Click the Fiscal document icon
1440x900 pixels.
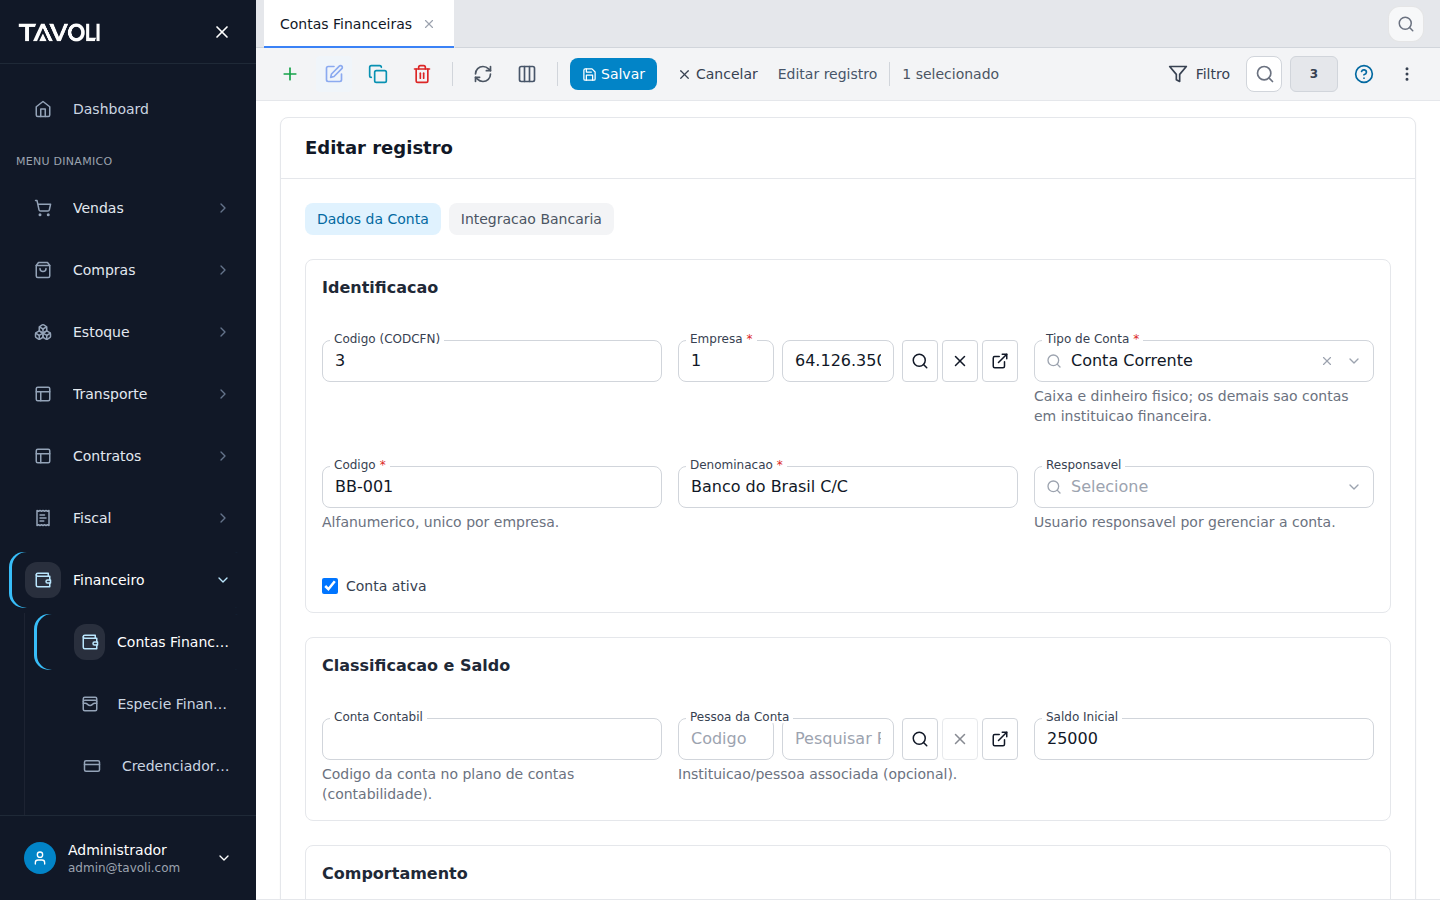click(43, 518)
